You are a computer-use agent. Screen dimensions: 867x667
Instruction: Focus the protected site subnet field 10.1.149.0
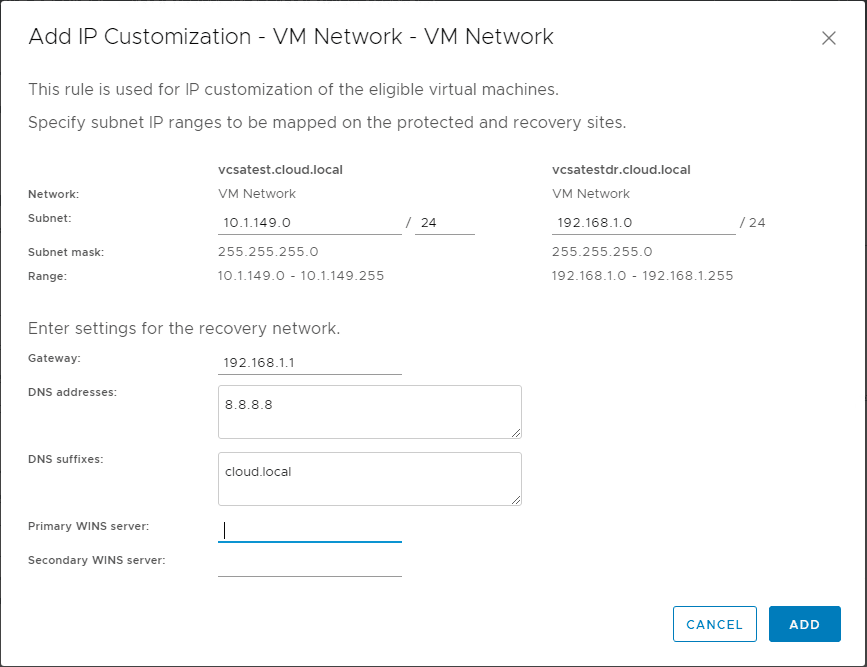309,223
